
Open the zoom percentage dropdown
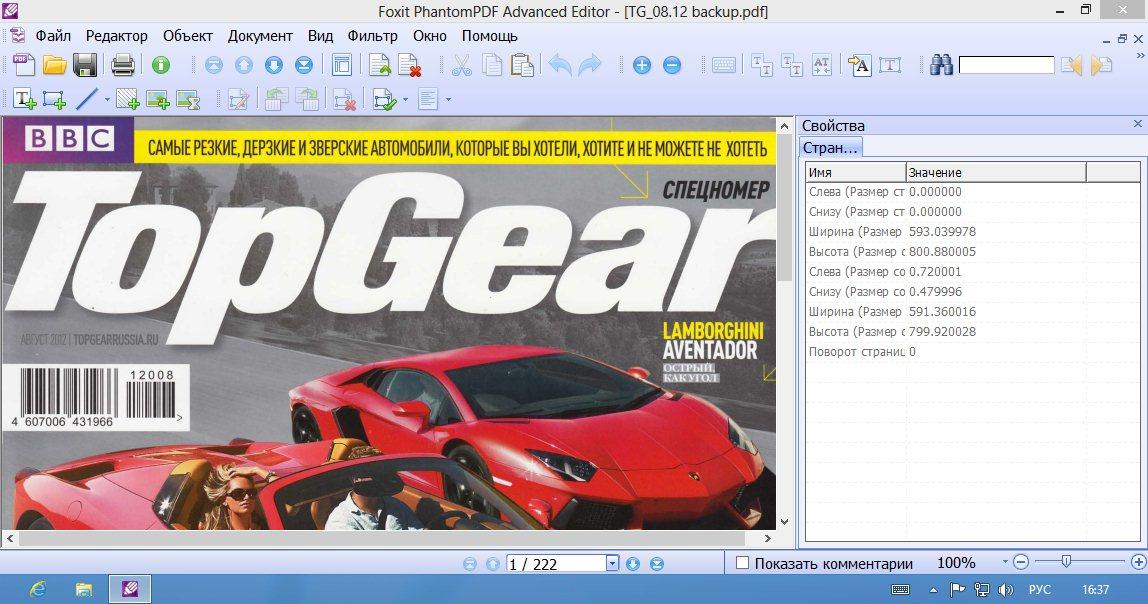click(x=1005, y=562)
